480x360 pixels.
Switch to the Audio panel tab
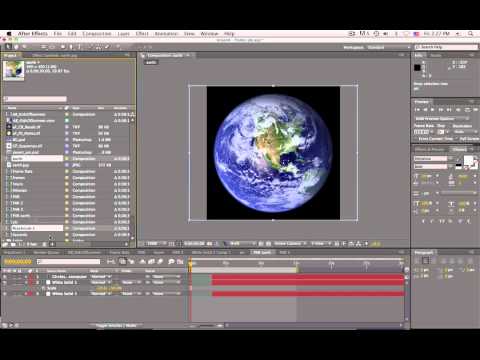436,55
